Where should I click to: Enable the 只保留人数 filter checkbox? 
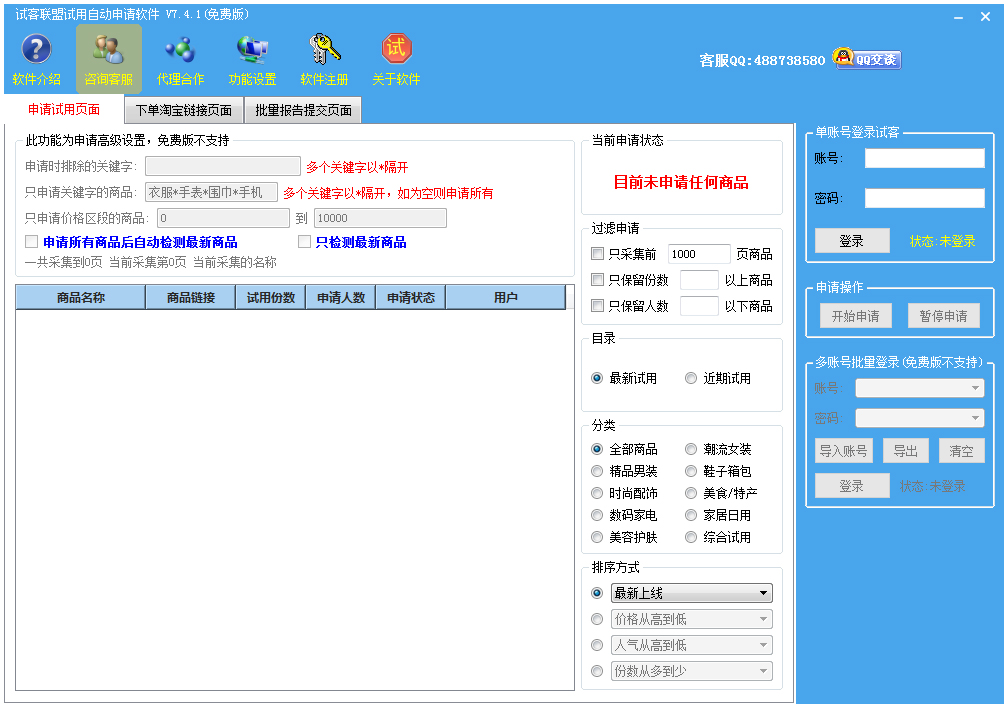(x=597, y=306)
